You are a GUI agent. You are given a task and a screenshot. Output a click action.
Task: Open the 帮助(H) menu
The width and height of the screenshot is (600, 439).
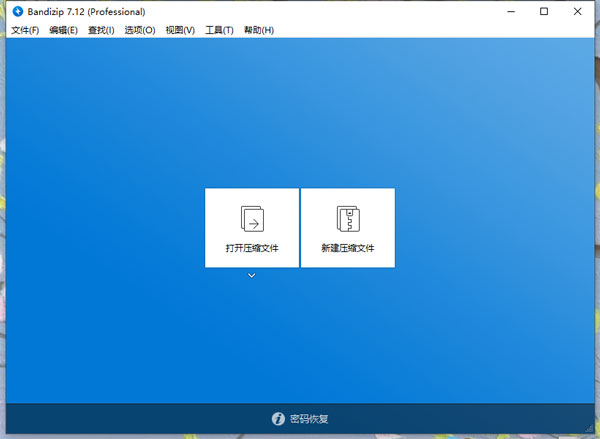coord(259,30)
